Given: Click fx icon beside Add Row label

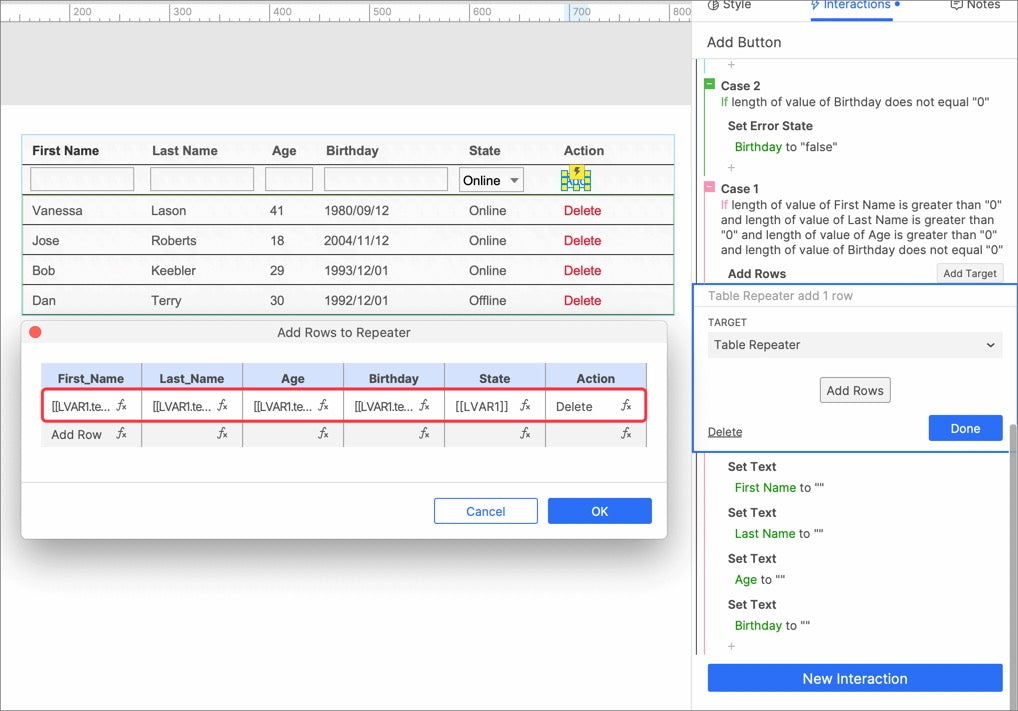Looking at the screenshot, I should pyautogui.click(x=121, y=434).
